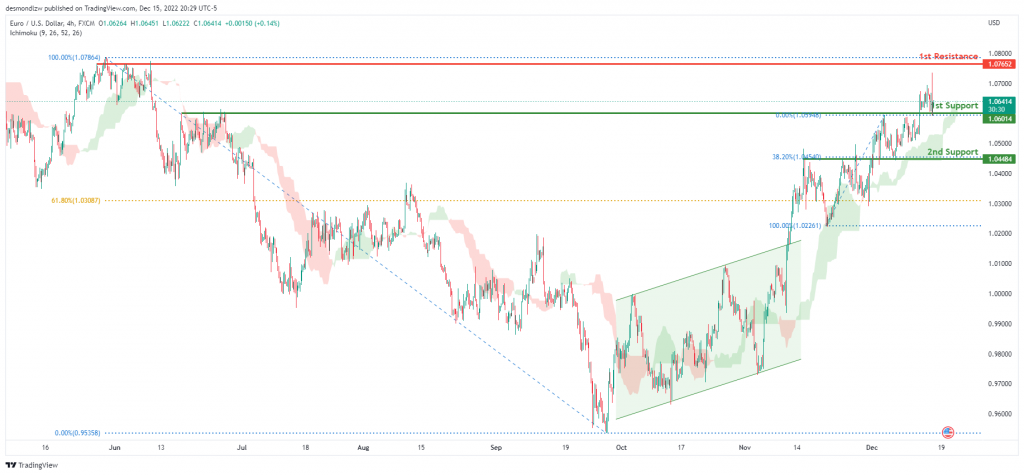Click the "Jun" date on time axis
The image size is (1024, 475).
click(115, 449)
